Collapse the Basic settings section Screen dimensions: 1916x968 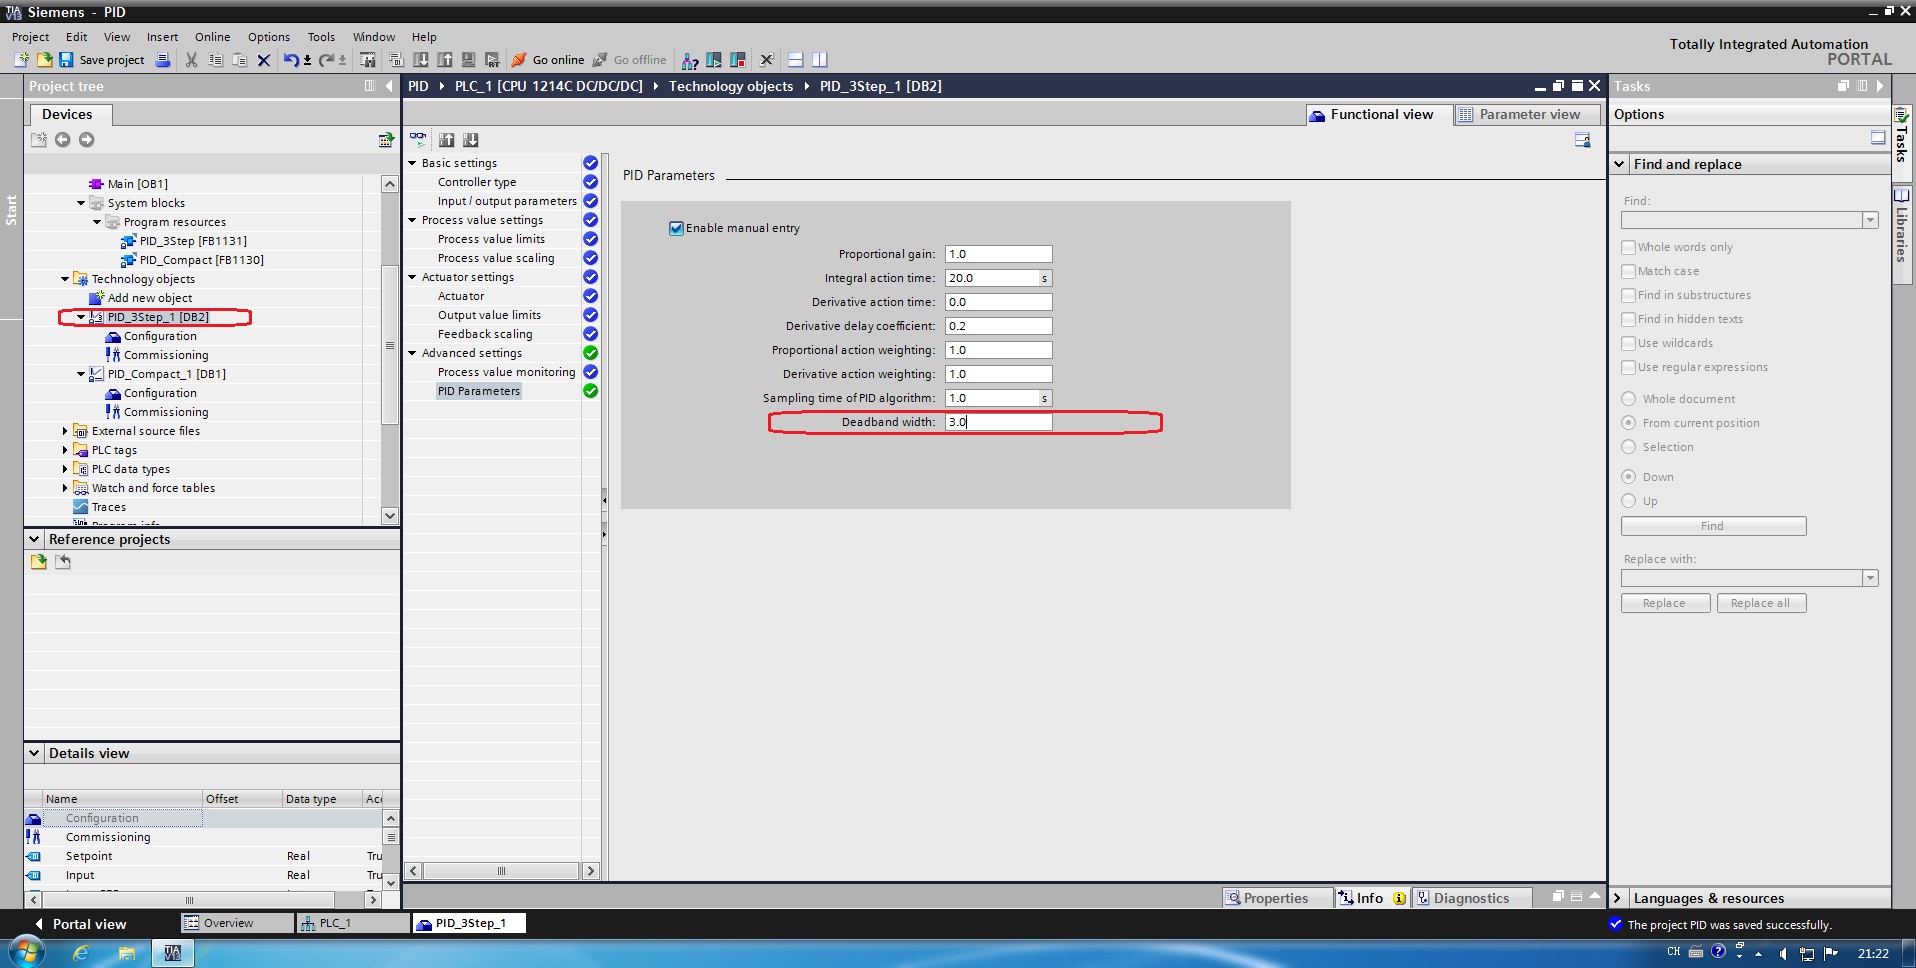412,163
